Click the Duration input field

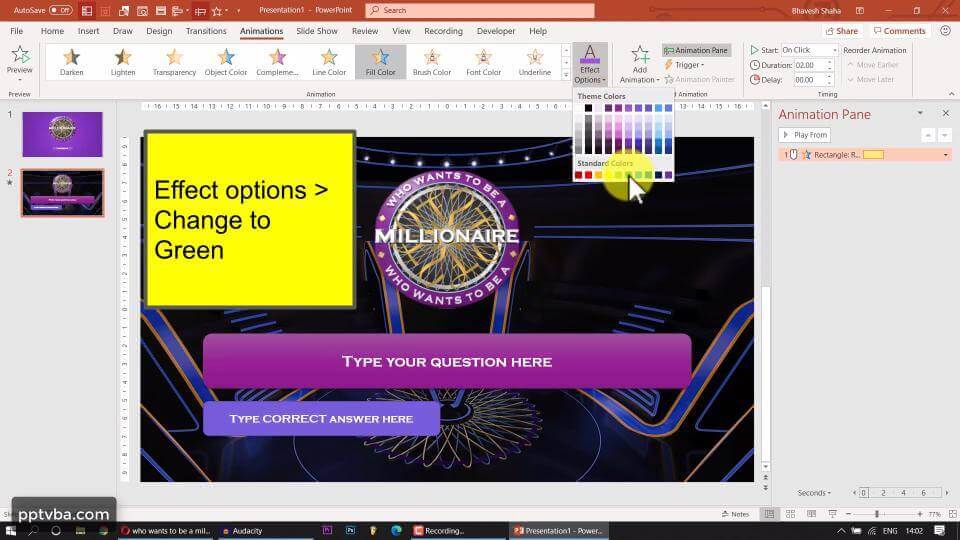tap(811, 65)
